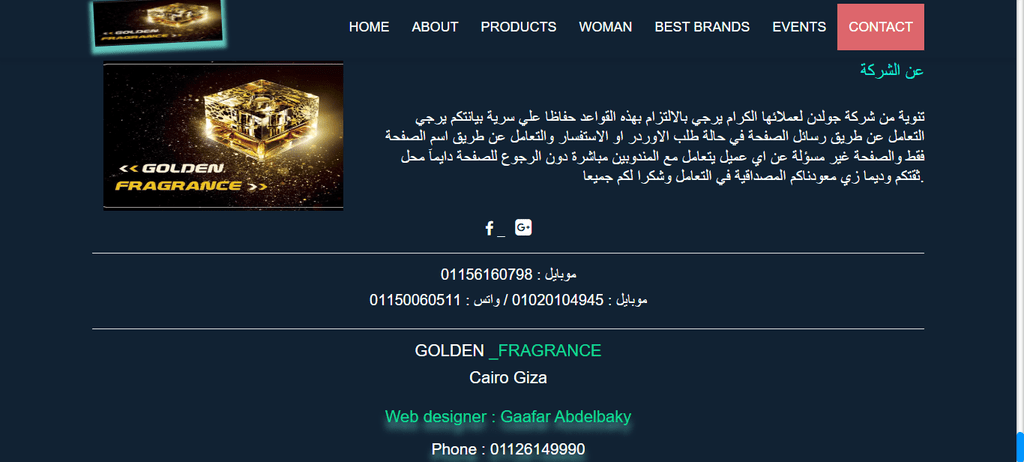Click the Arabic company heading عن الشركة

click(x=892, y=71)
